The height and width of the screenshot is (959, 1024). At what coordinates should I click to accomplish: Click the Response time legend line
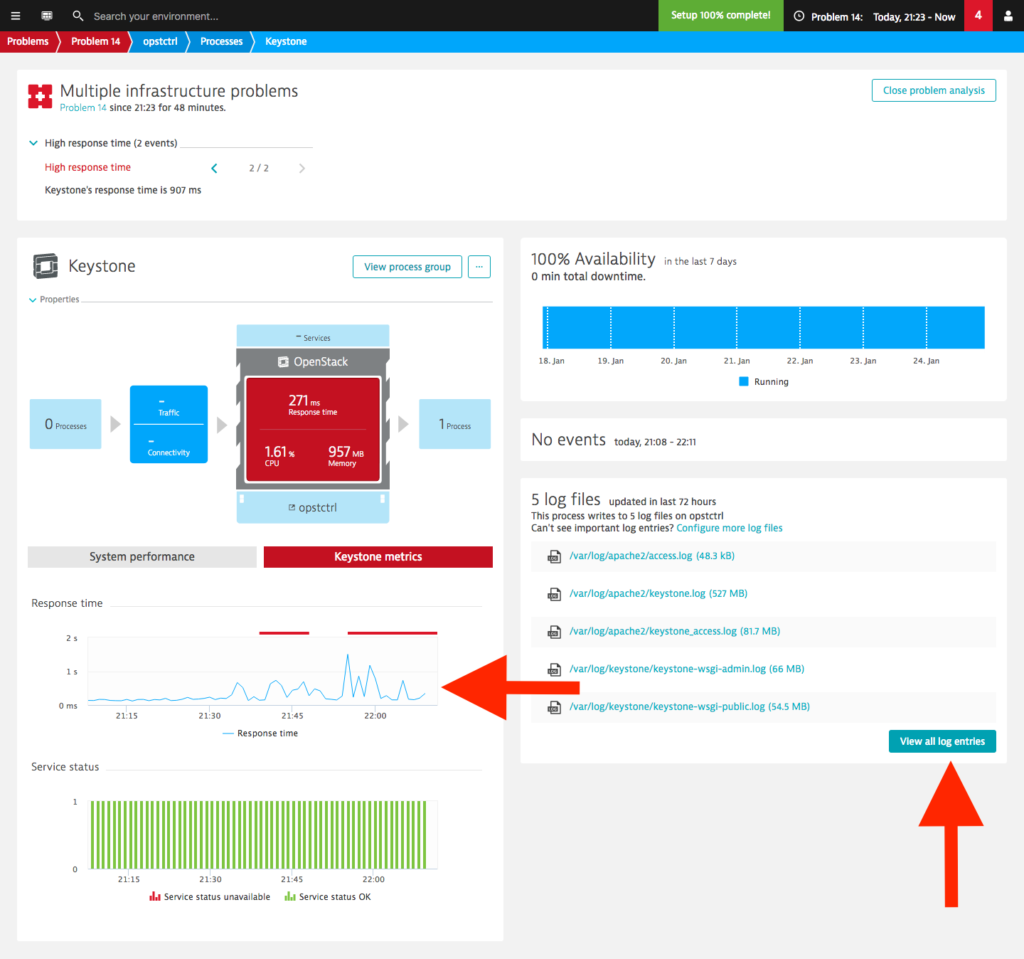point(228,734)
